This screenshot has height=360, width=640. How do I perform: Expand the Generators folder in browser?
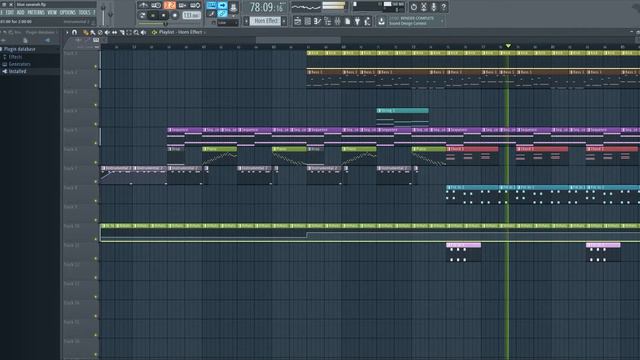coord(16,64)
